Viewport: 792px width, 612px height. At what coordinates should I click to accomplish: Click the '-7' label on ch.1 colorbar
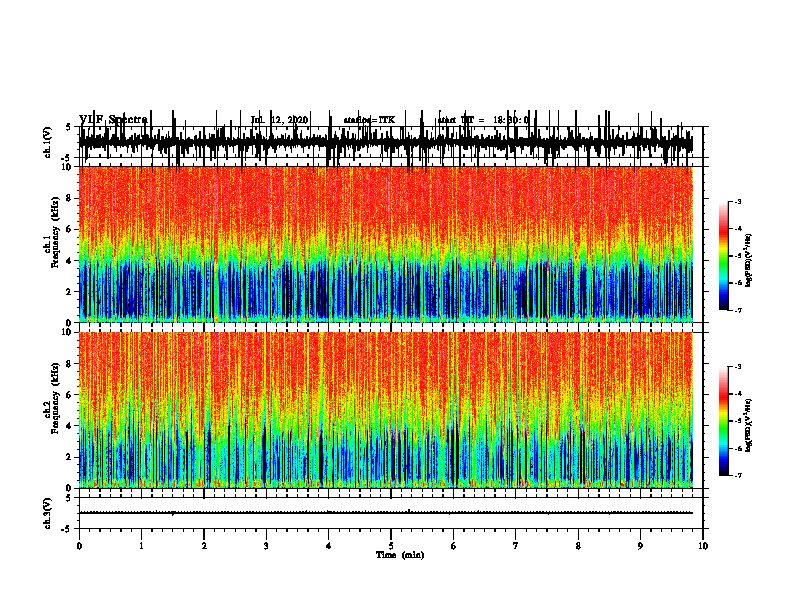(738, 310)
